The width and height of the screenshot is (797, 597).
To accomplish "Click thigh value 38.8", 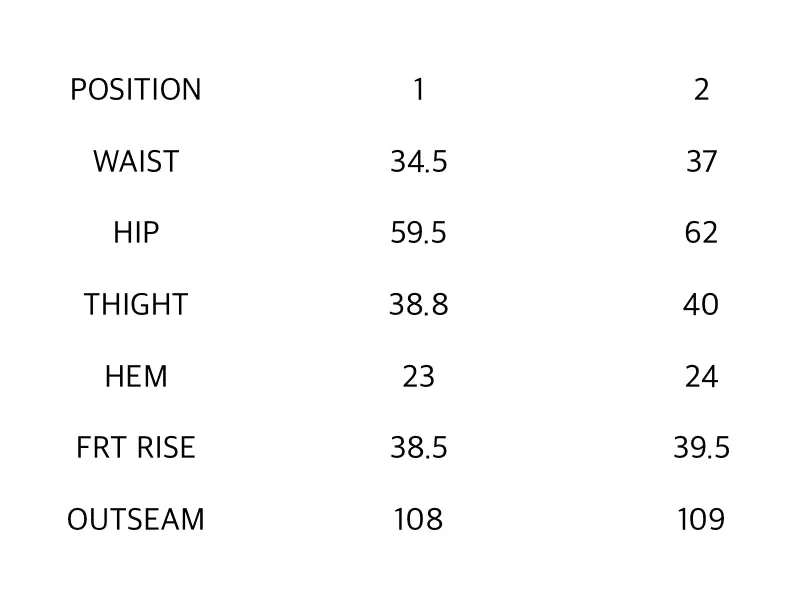I will [419, 305].
